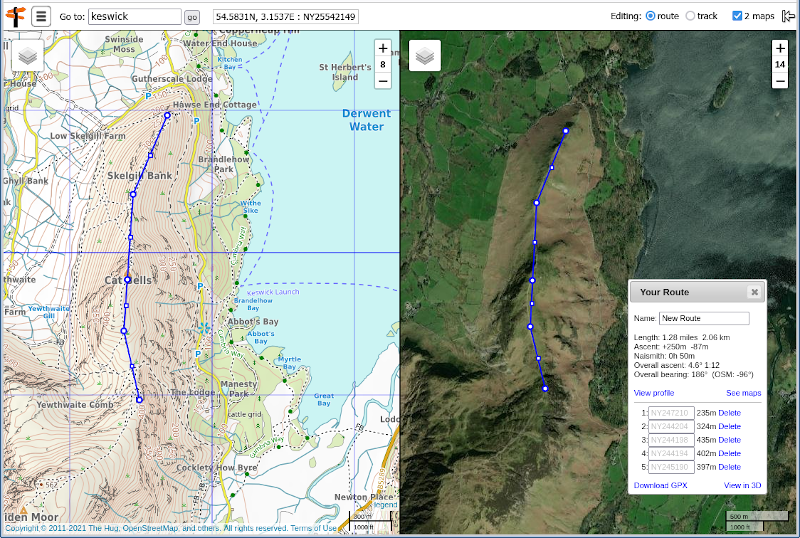Select the track editing radio button
This screenshot has height=538, width=800.
click(690, 16)
